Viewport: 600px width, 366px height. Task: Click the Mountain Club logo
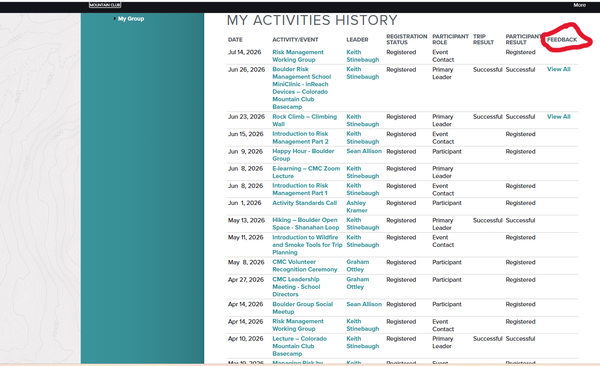tap(105, 5)
